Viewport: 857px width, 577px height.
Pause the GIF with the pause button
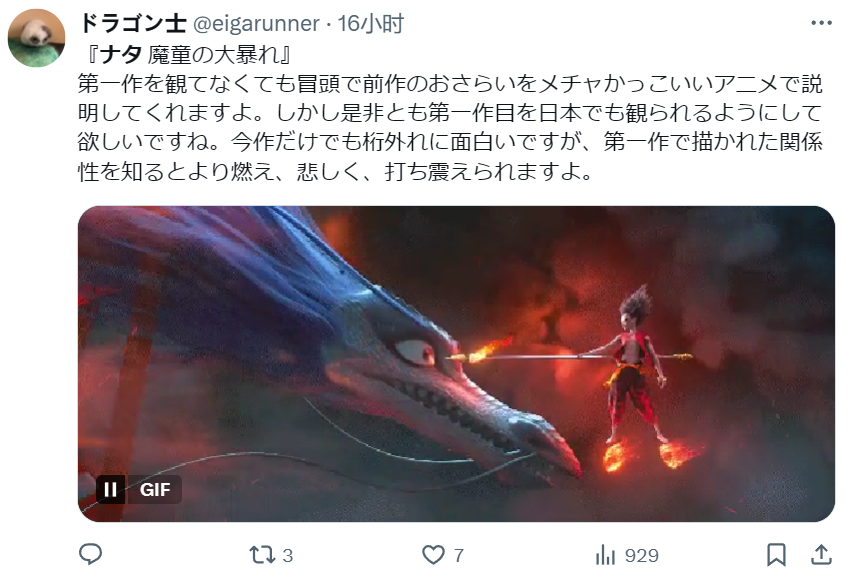click(110, 489)
